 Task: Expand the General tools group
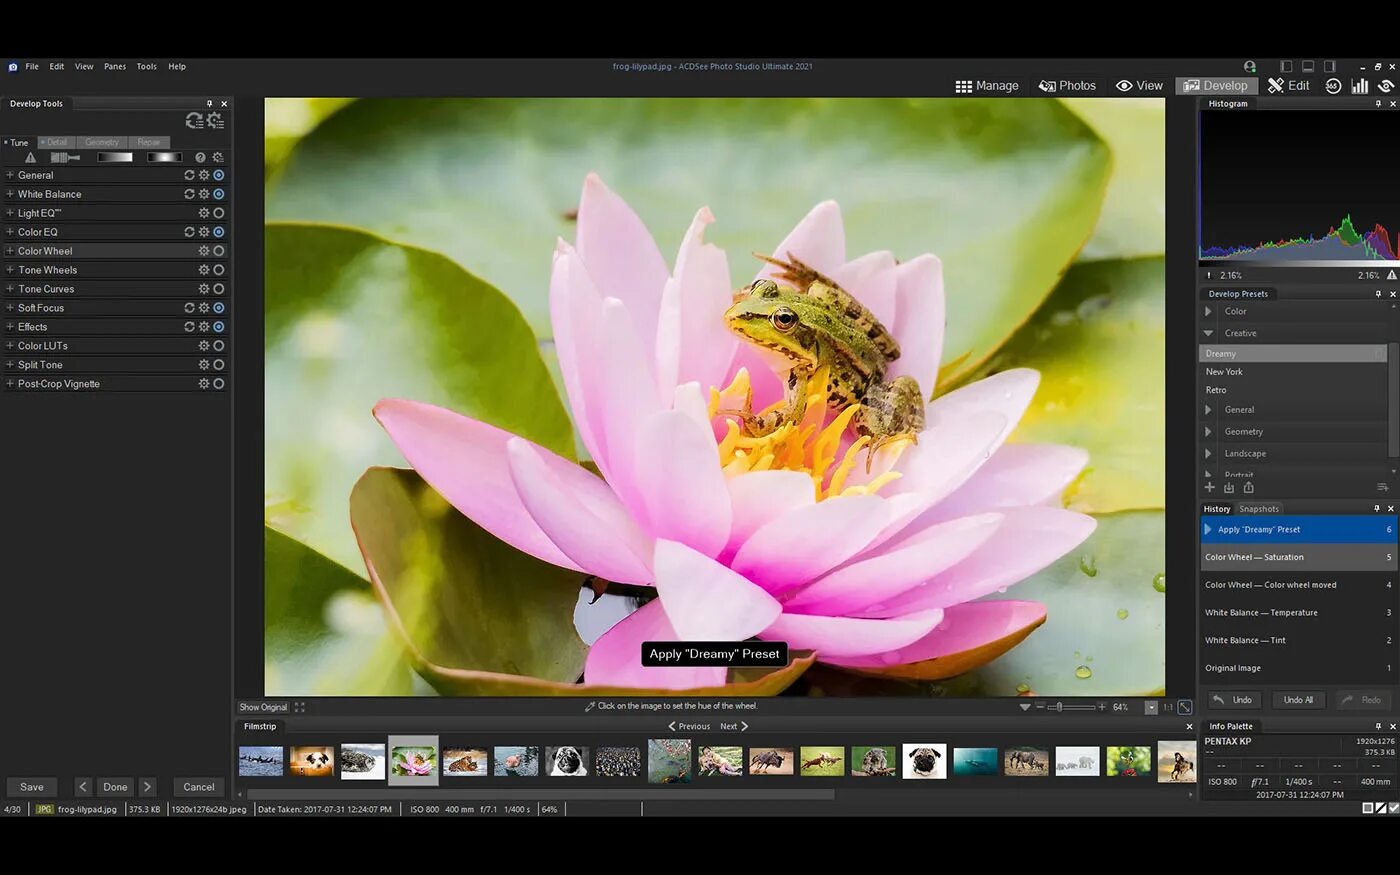point(10,175)
